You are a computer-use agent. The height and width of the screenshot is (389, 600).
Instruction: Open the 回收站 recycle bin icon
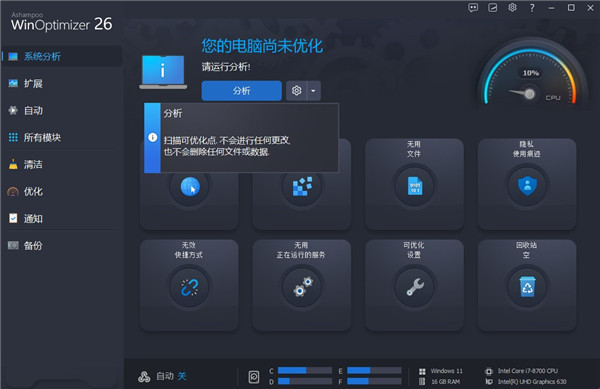[x=527, y=287]
